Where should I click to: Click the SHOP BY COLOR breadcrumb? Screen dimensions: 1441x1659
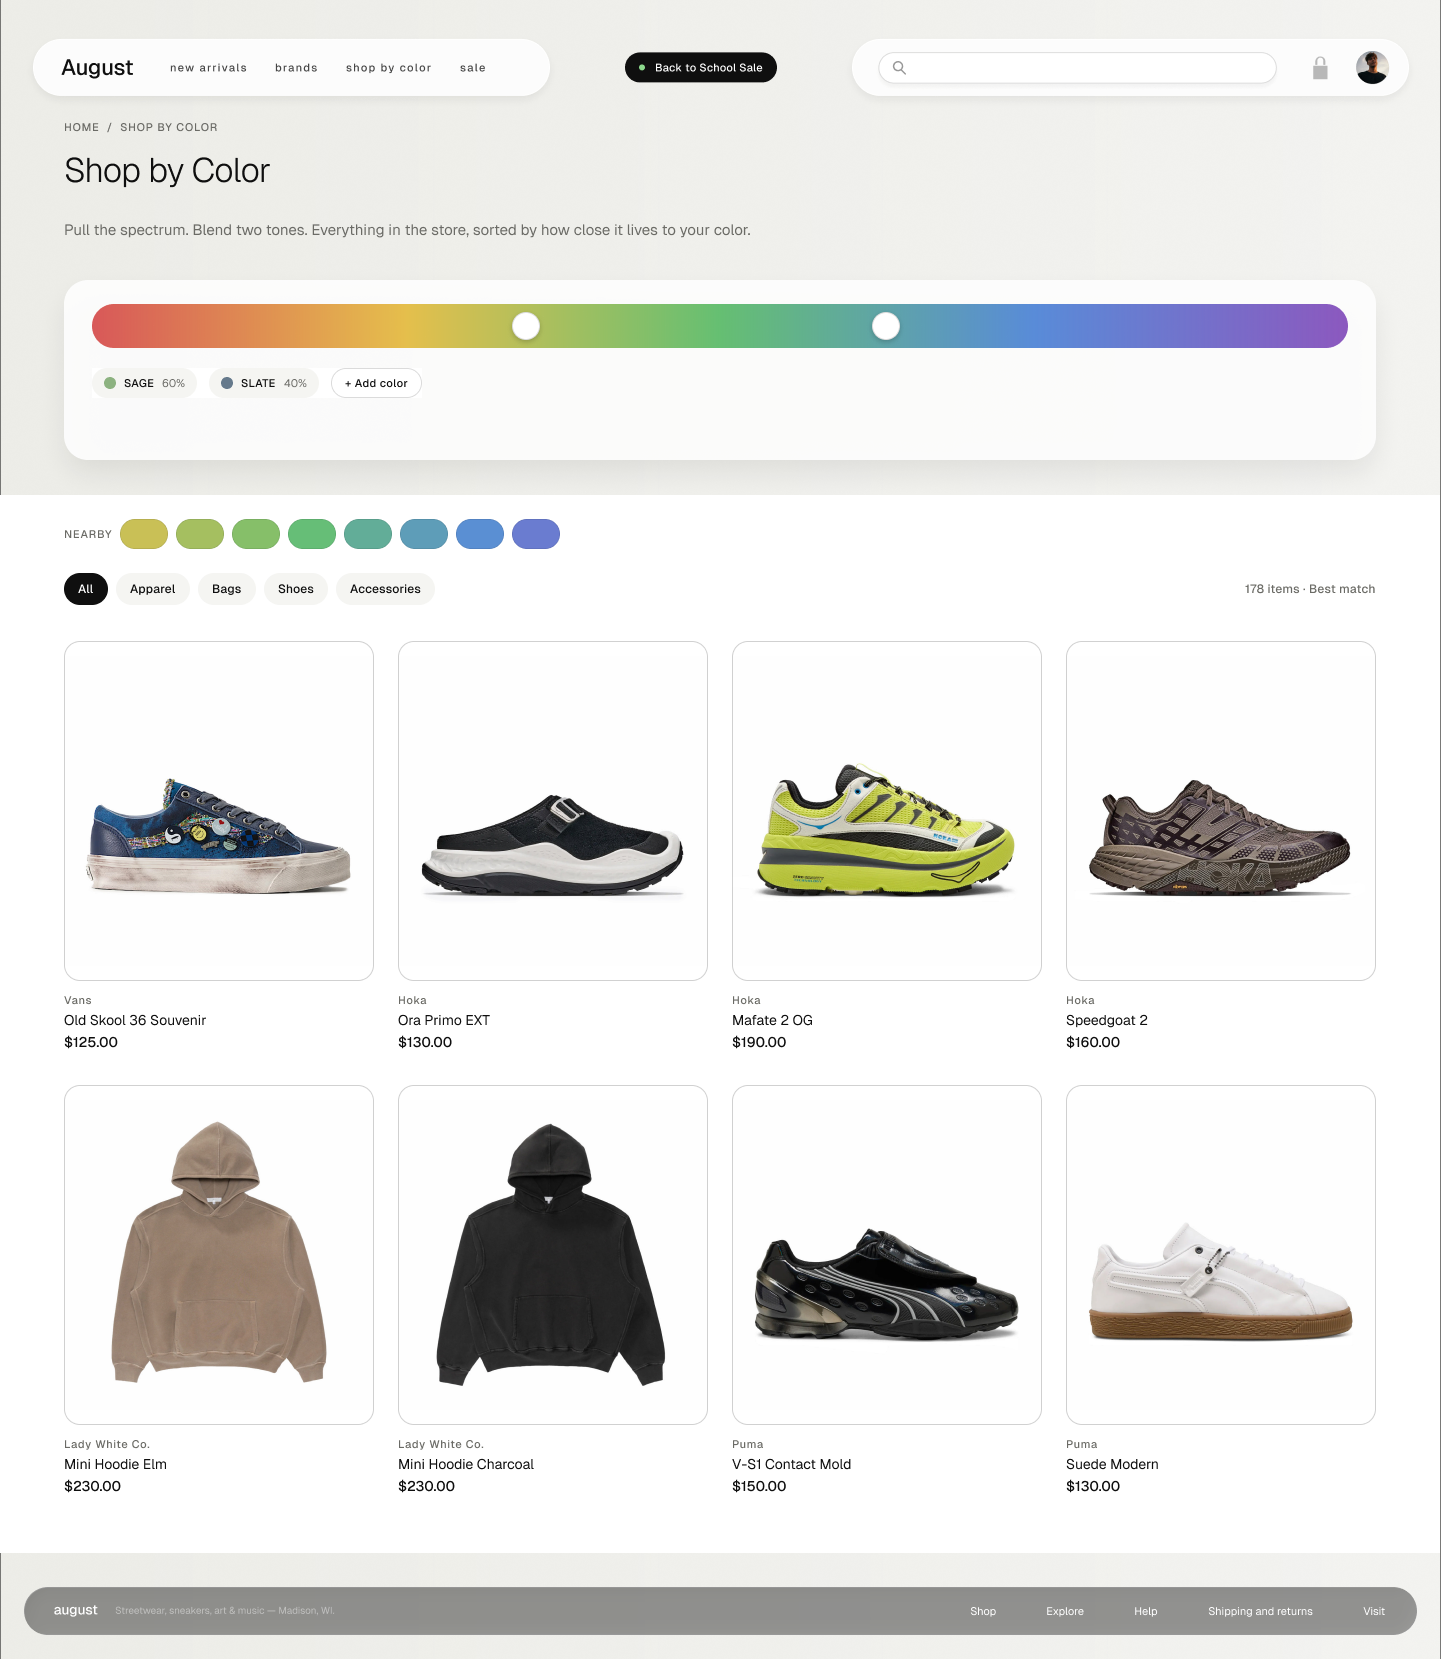pos(169,127)
